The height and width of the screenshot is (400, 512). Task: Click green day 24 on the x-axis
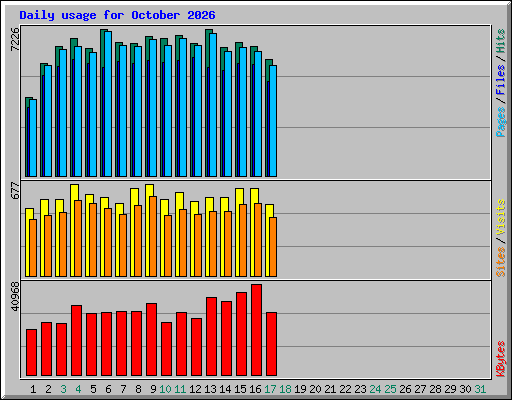(x=375, y=389)
